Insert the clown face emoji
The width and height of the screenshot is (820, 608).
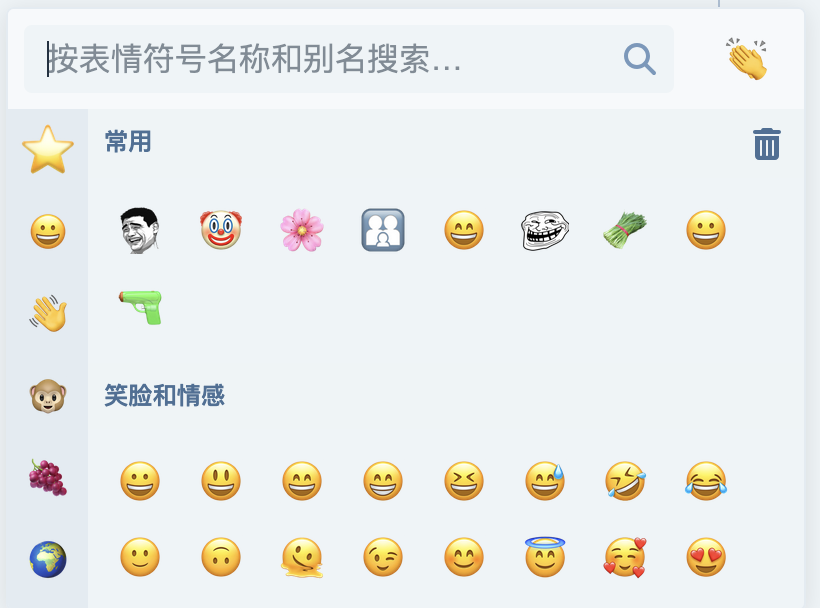click(221, 230)
